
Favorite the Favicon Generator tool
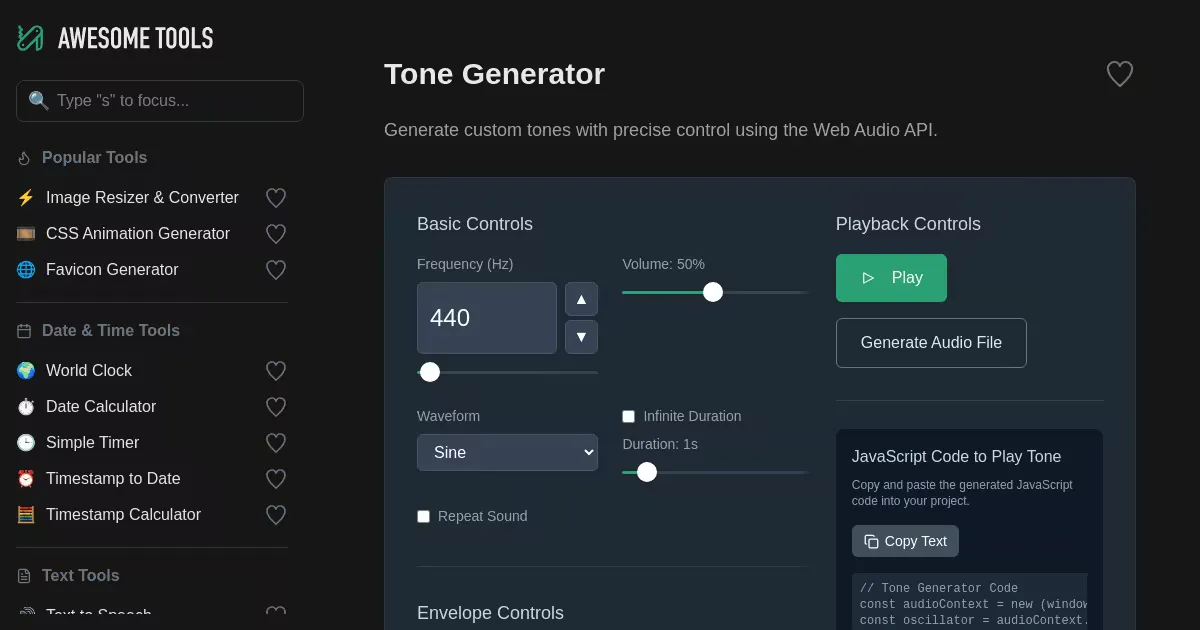point(276,270)
